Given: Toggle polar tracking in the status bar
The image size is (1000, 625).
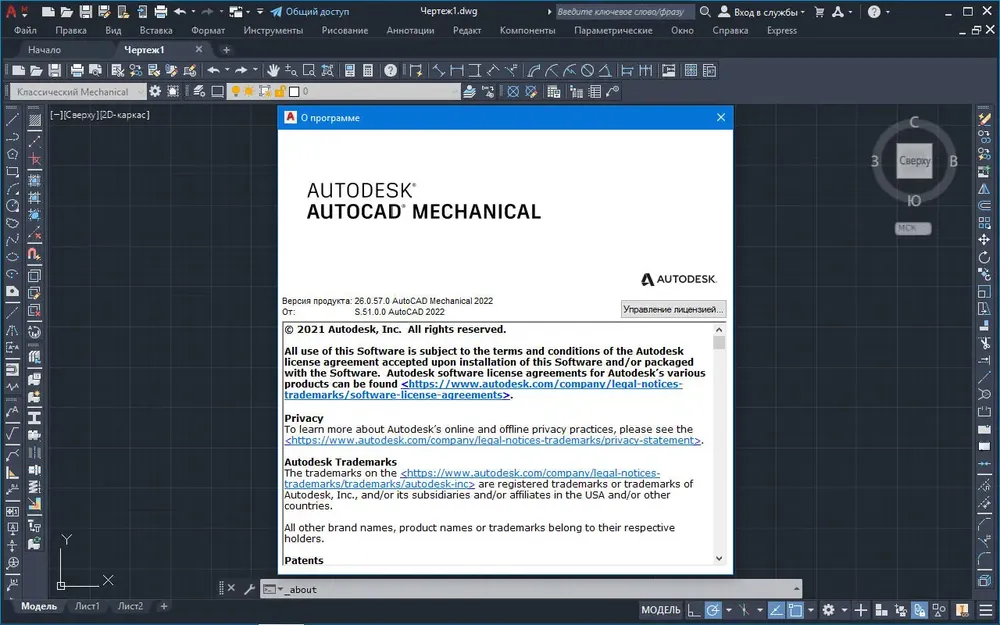Looking at the screenshot, I should 713,610.
